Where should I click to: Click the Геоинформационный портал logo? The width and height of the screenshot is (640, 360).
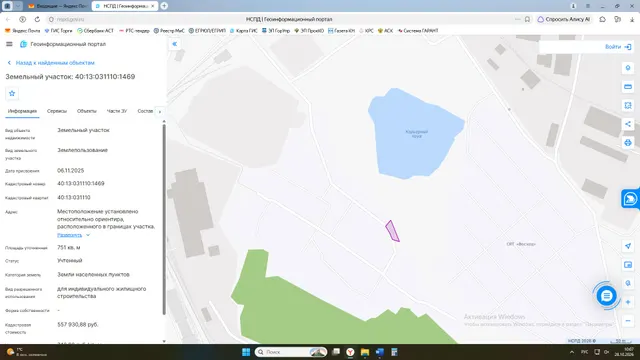(63, 44)
